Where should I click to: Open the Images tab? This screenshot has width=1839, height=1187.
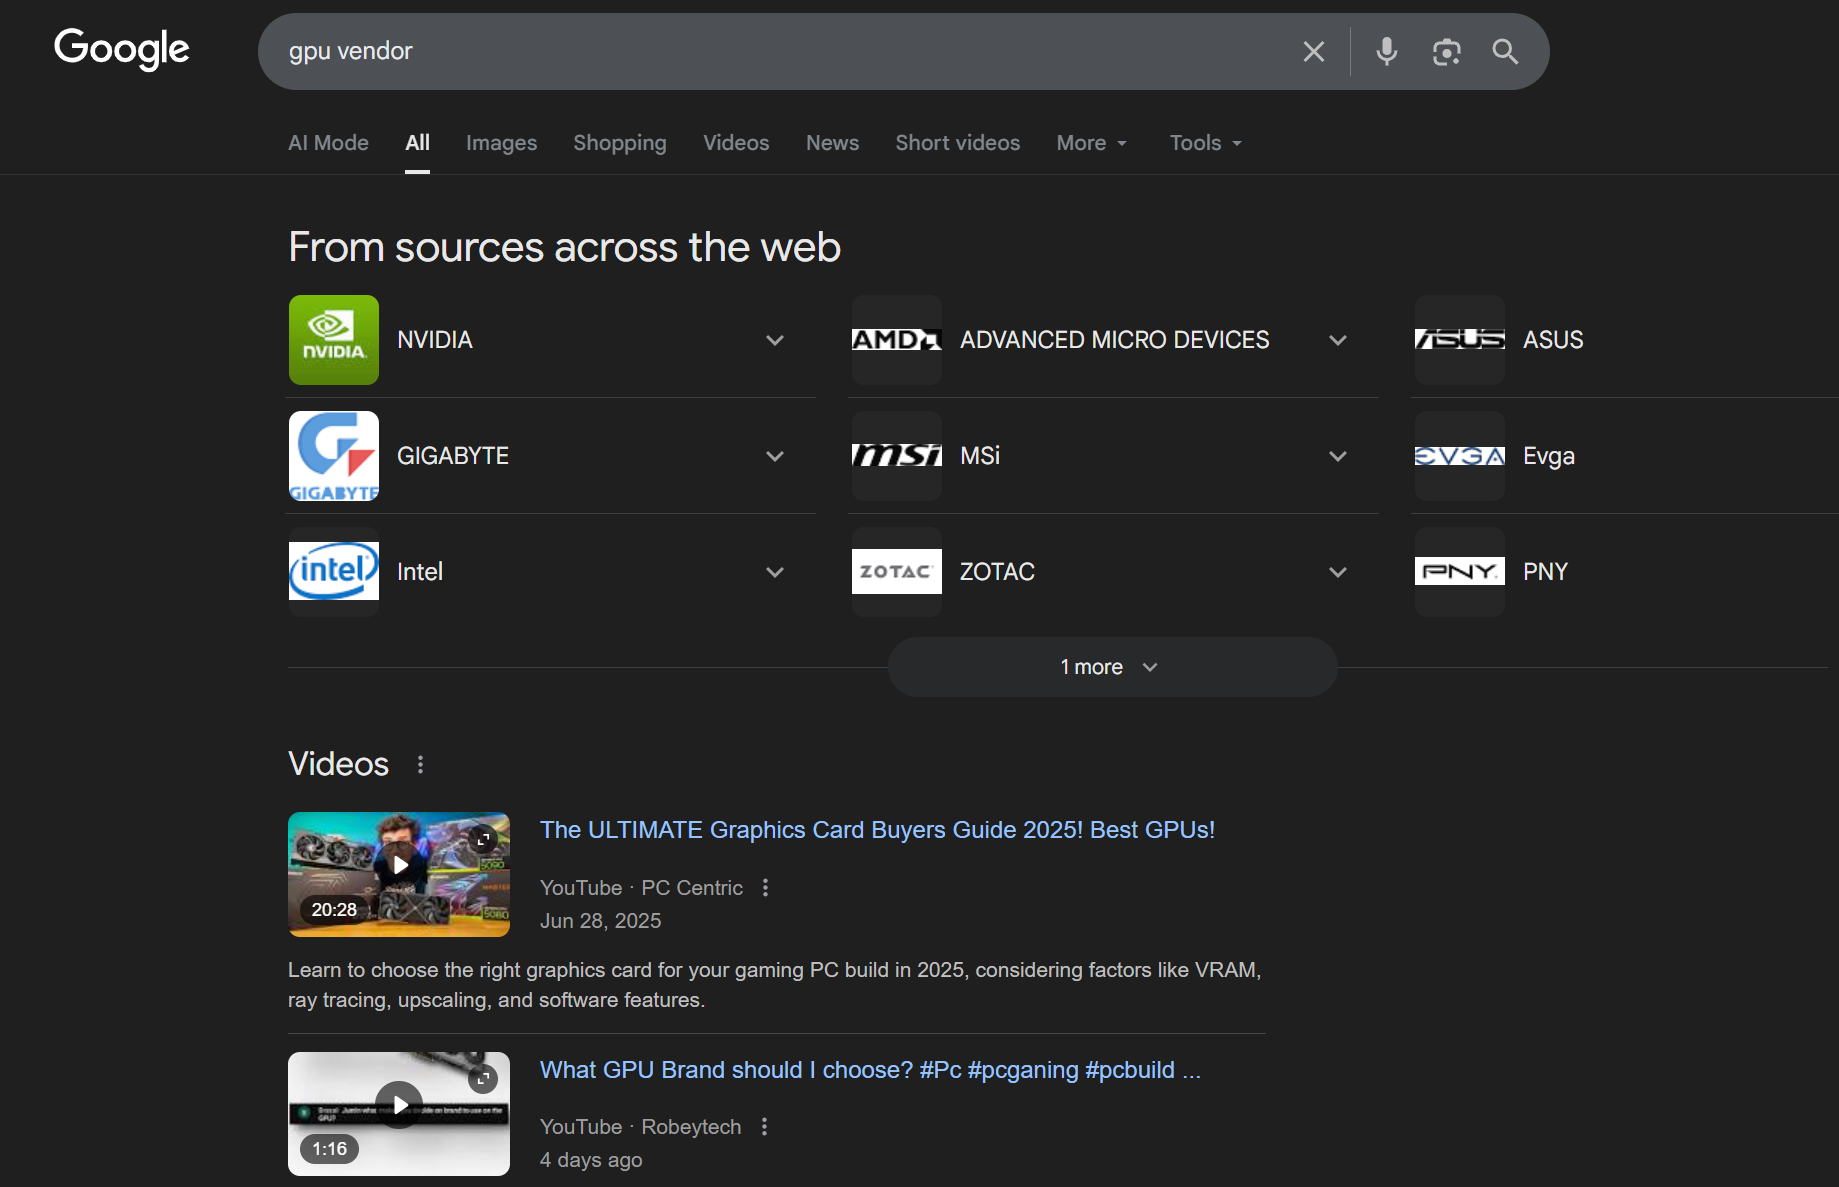[x=501, y=143]
